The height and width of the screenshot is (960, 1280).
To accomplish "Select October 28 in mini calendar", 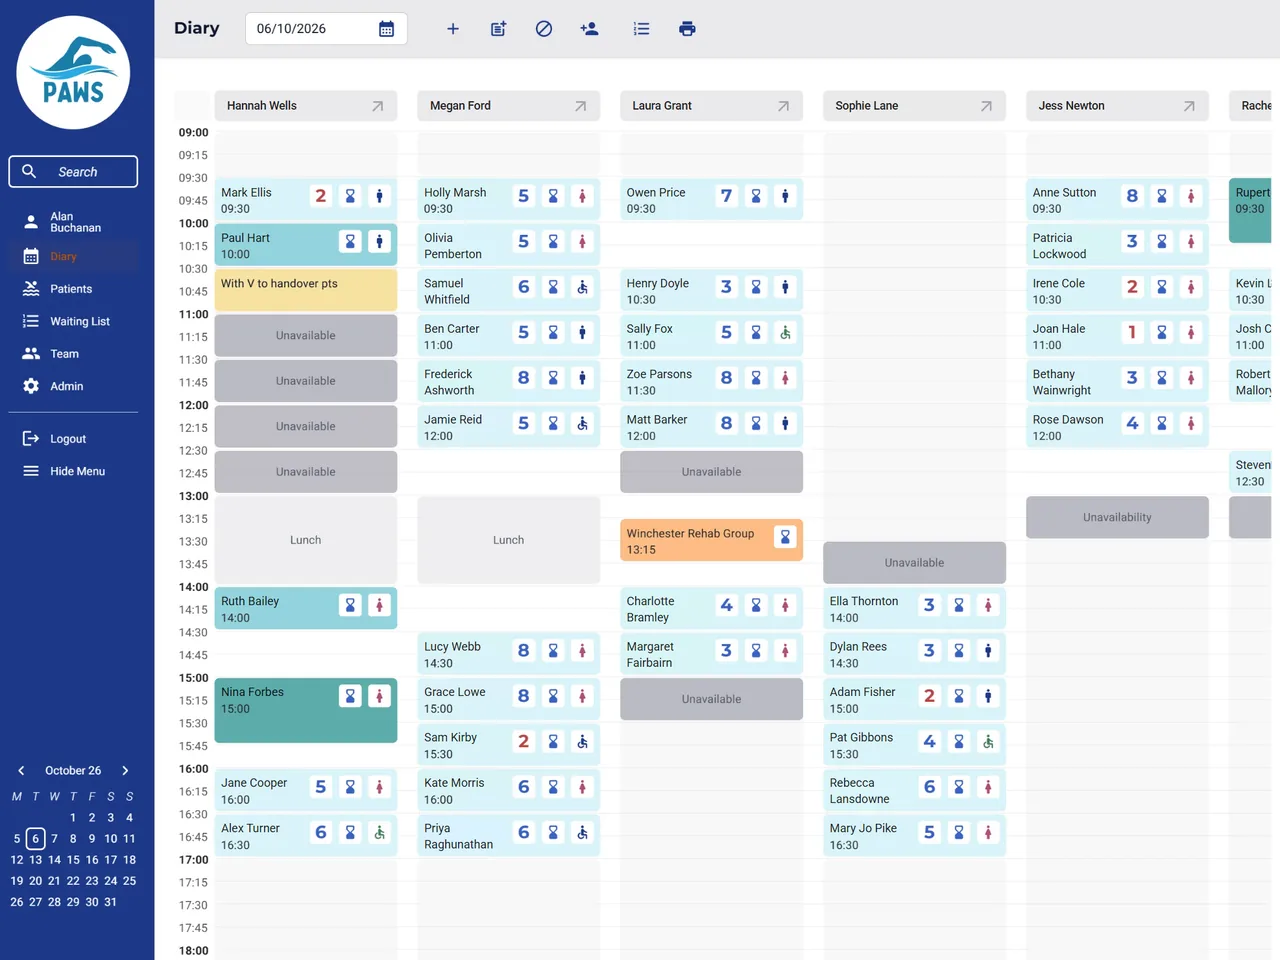I will pyautogui.click(x=54, y=902).
